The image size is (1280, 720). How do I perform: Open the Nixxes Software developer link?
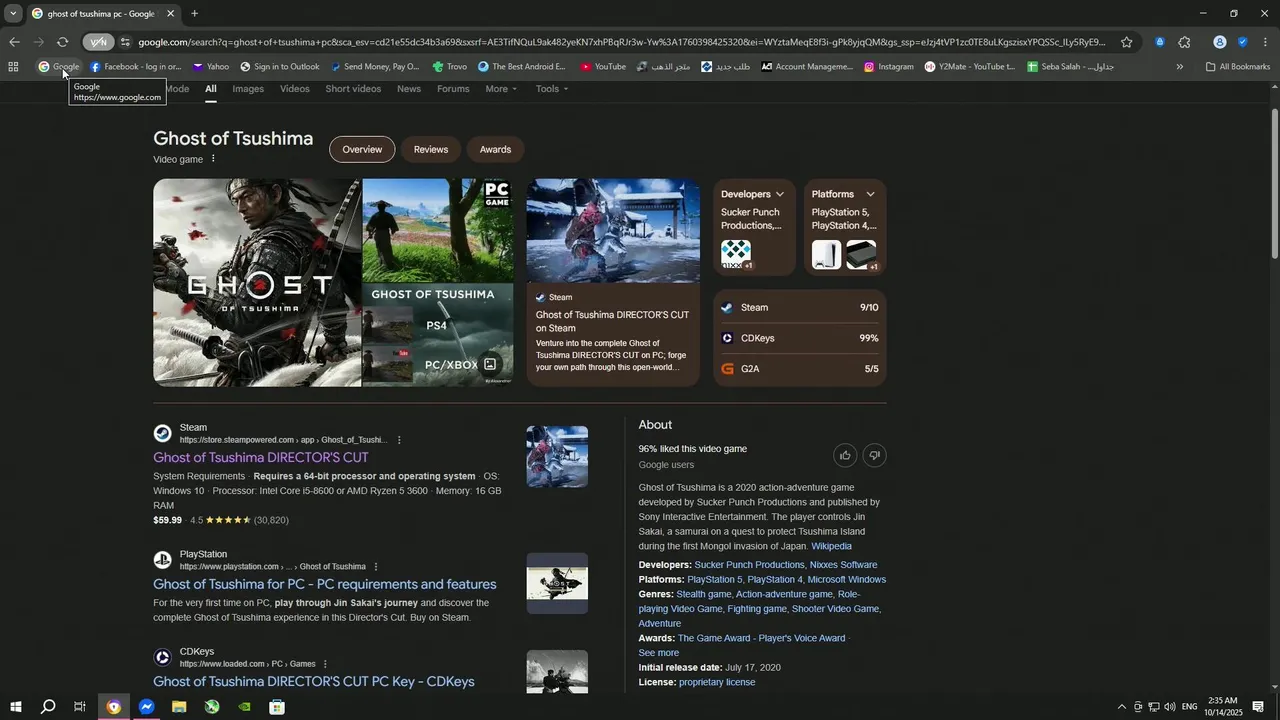coord(843,565)
